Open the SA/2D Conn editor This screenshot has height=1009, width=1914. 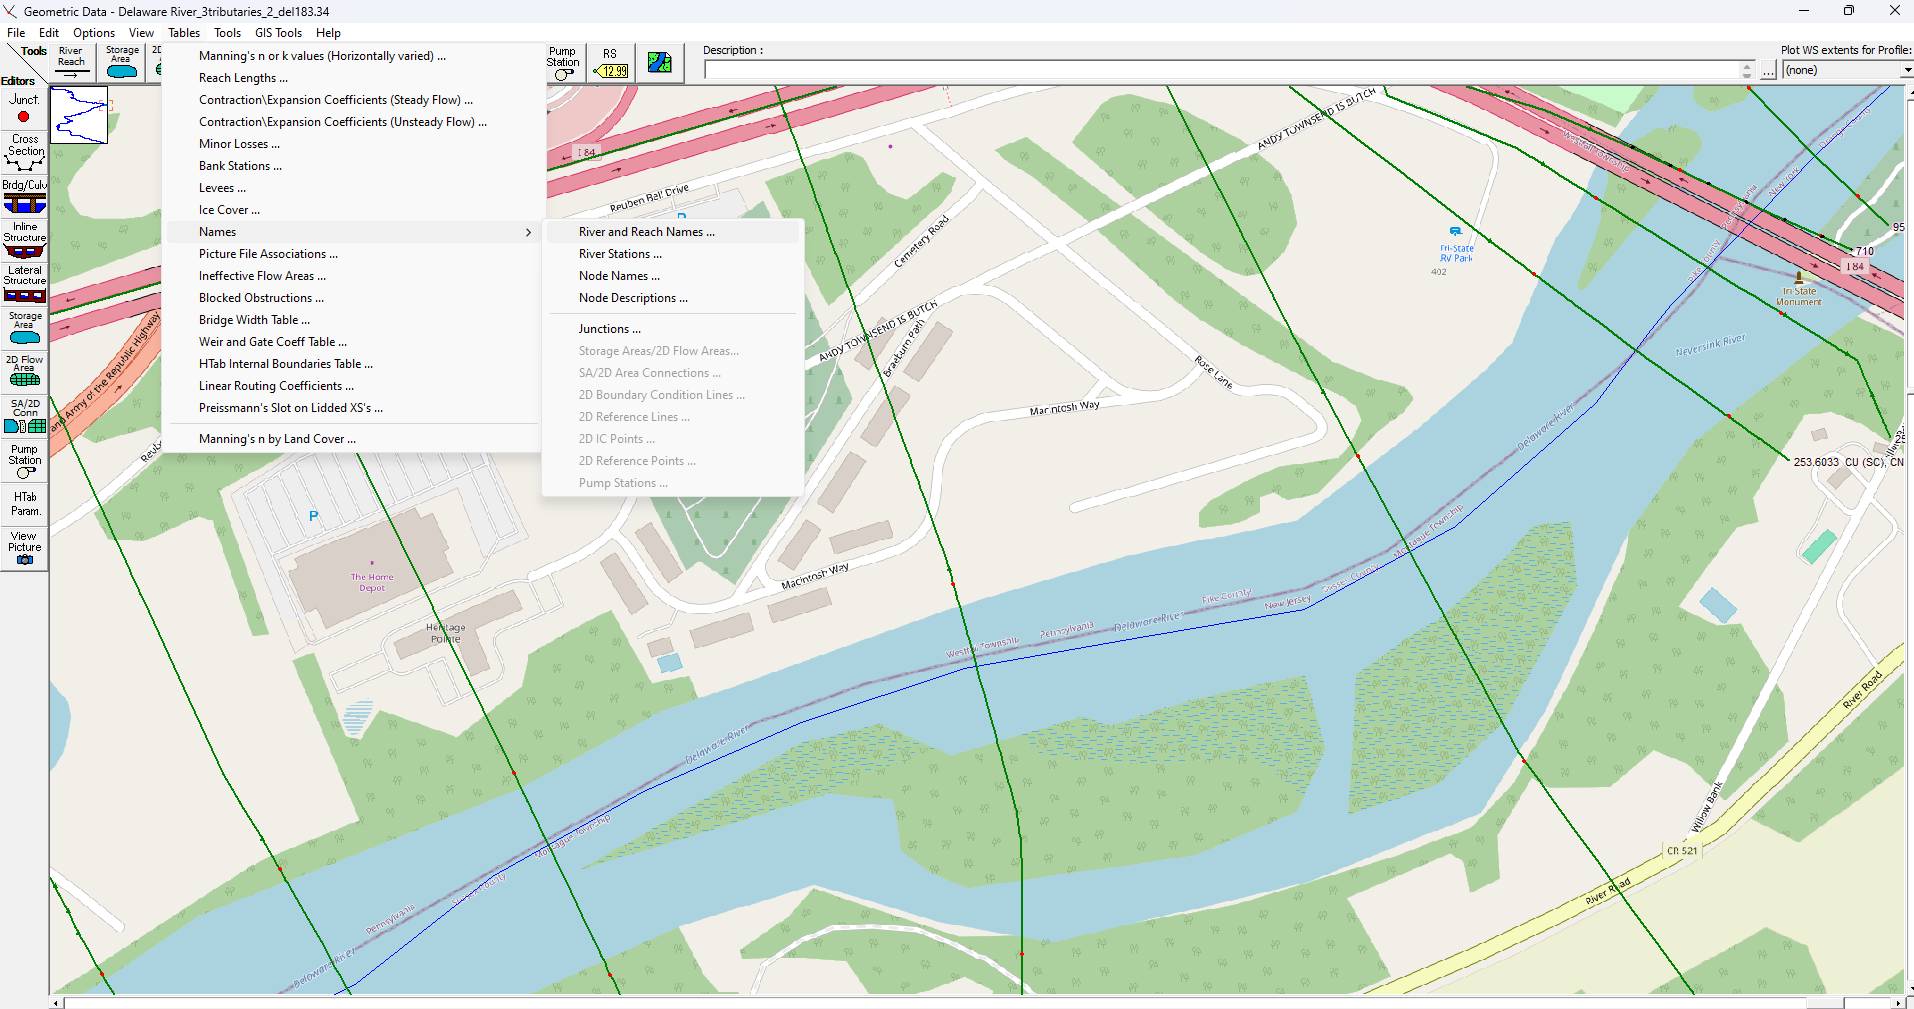click(24, 415)
